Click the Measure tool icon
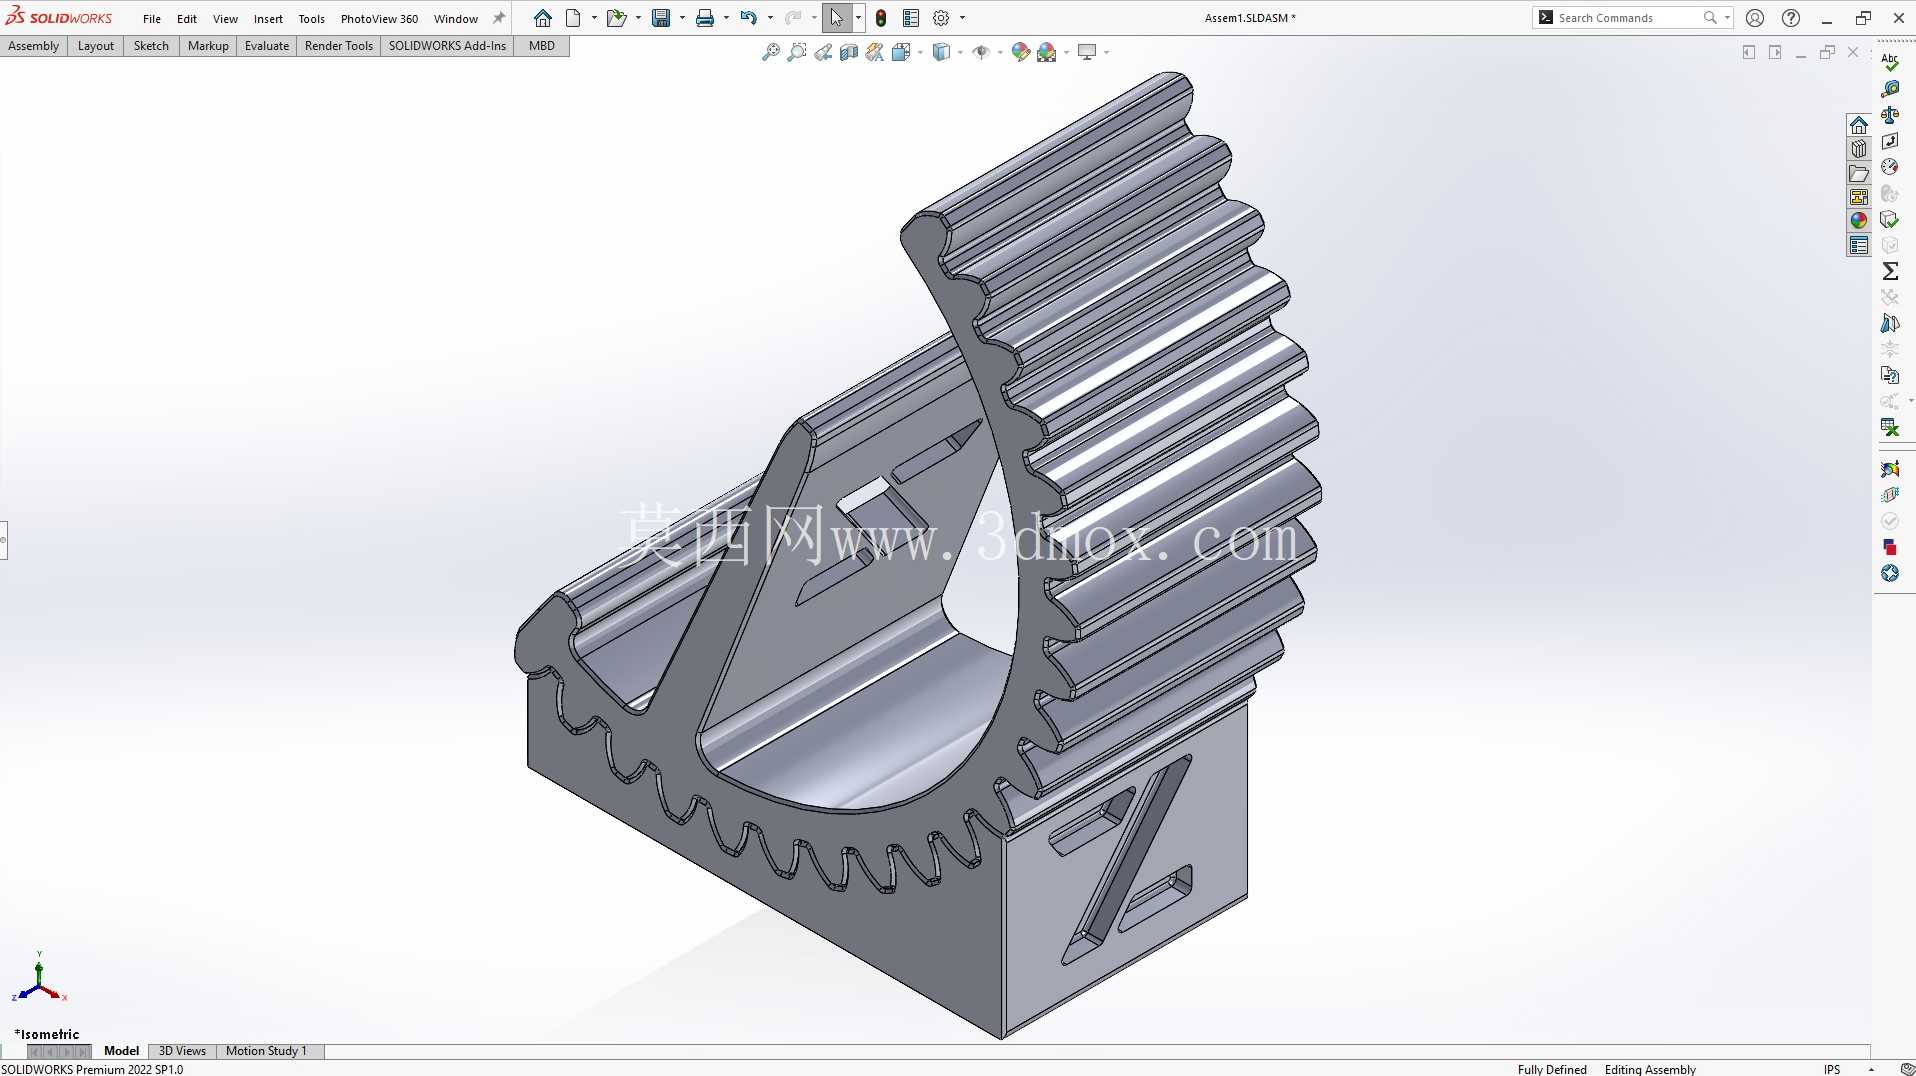This screenshot has height=1076, width=1916. (x=1890, y=89)
